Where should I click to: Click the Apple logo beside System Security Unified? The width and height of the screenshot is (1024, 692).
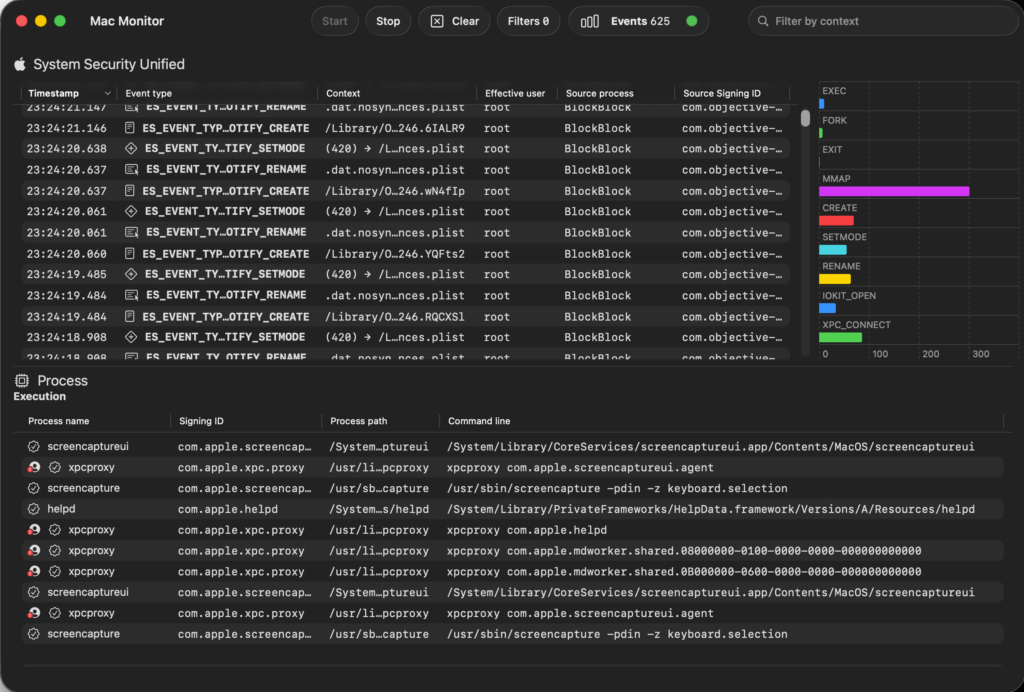[20, 64]
